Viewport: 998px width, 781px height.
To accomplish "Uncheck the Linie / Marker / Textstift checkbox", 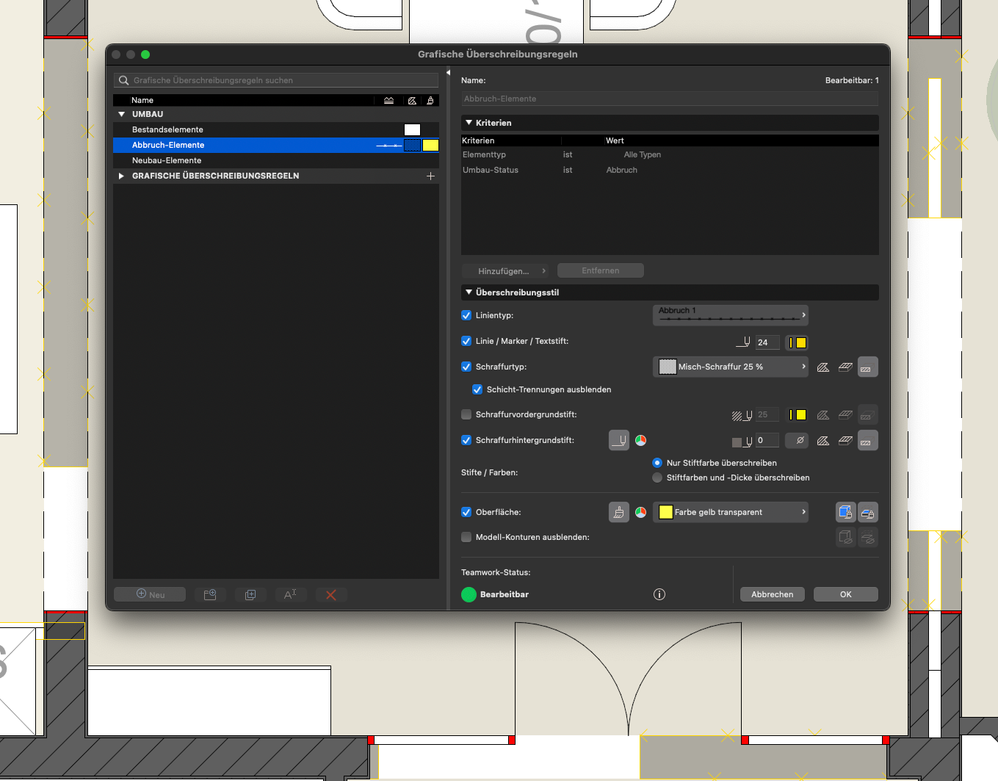I will 466,341.
